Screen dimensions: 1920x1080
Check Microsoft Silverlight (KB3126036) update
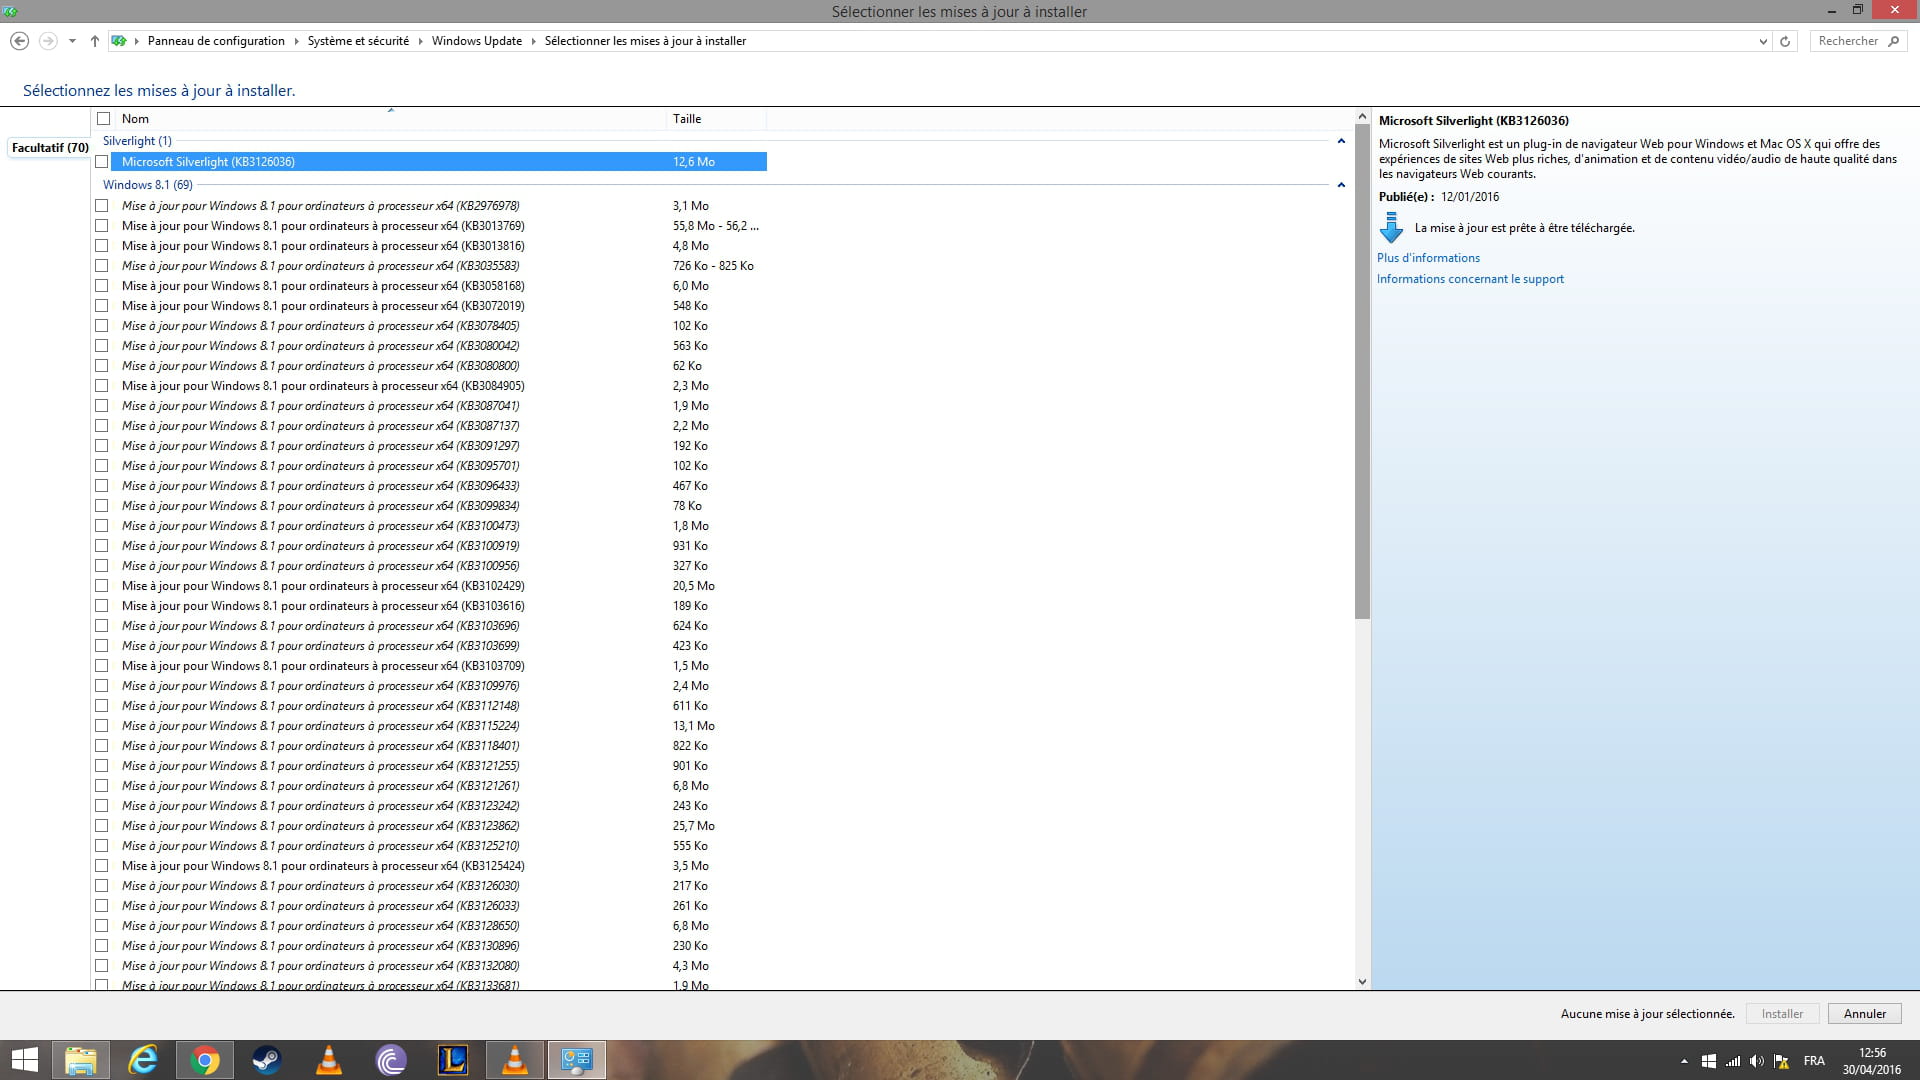[101, 161]
